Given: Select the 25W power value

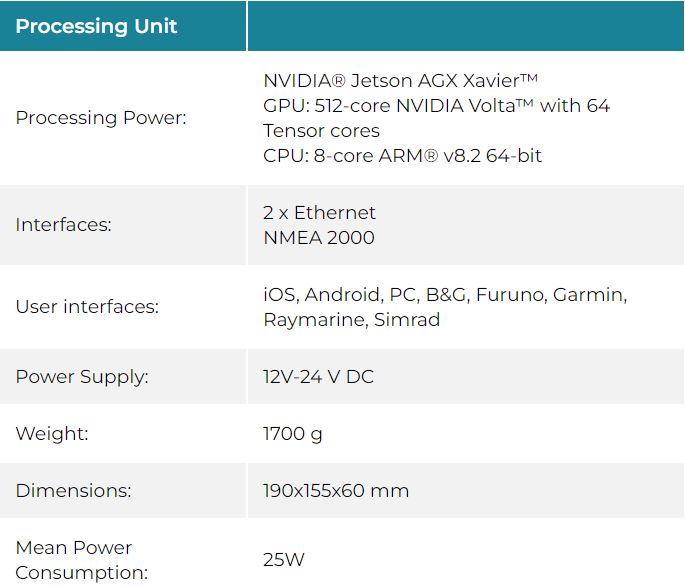Looking at the screenshot, I should 284,560.
